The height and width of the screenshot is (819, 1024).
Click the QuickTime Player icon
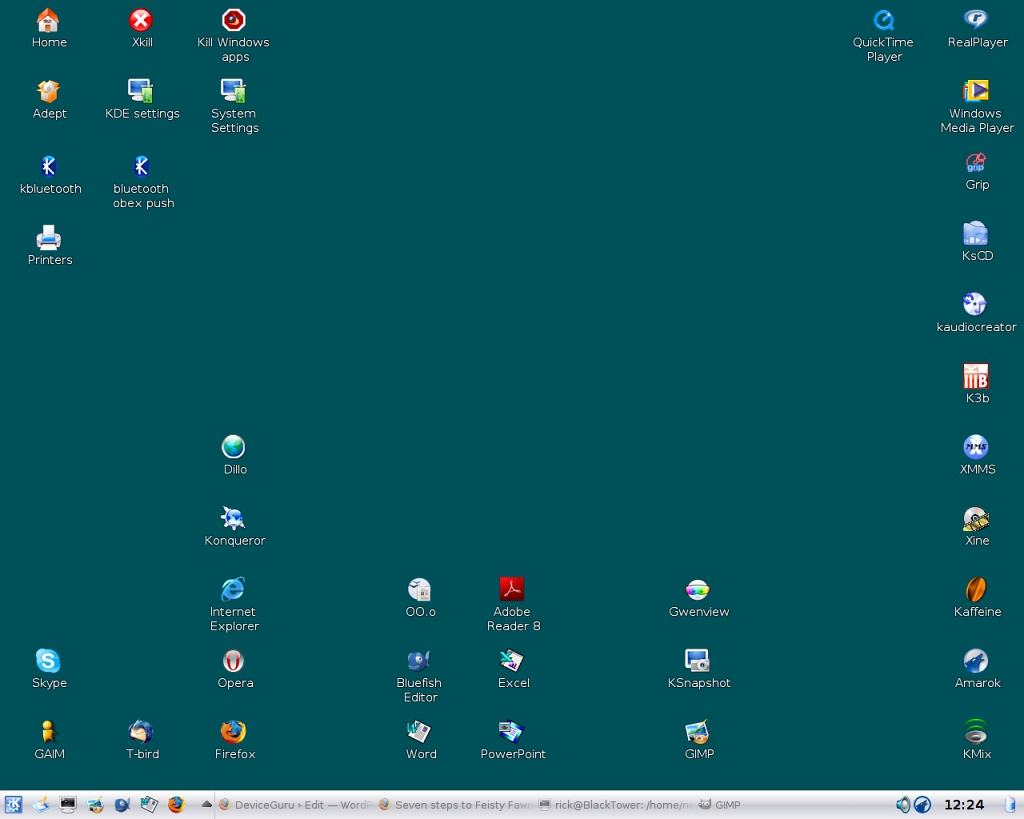click(x=884, y=21)
